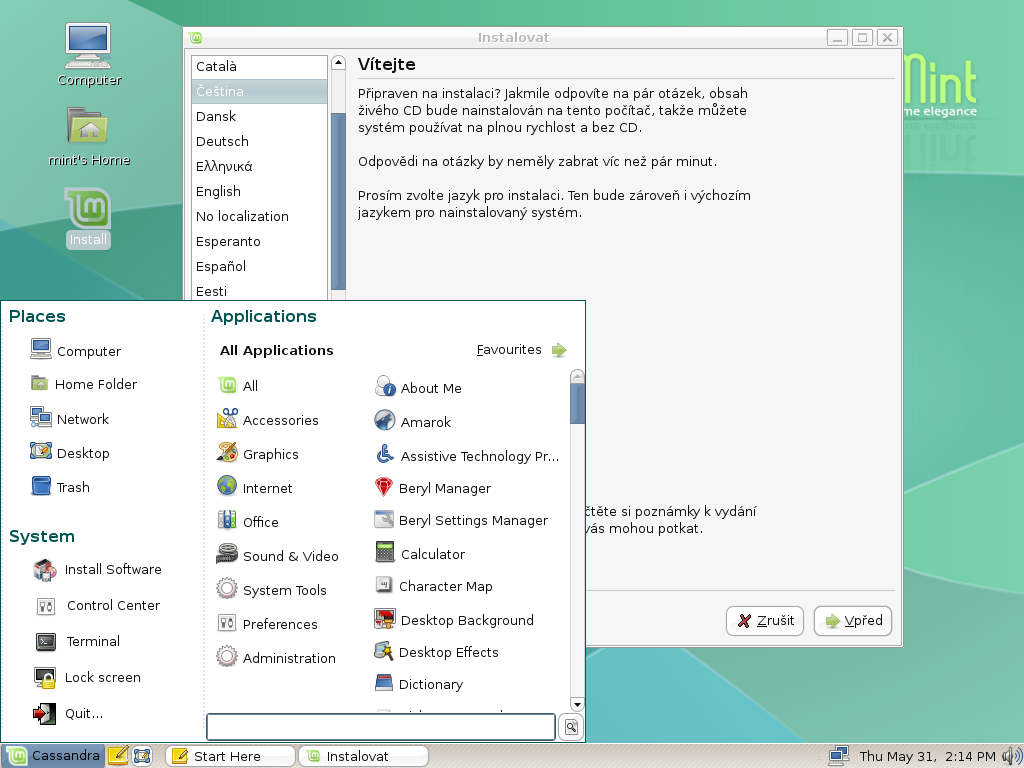Select Català in installer language list
The image size is (1024, 768).
click(x=259, y=66)
